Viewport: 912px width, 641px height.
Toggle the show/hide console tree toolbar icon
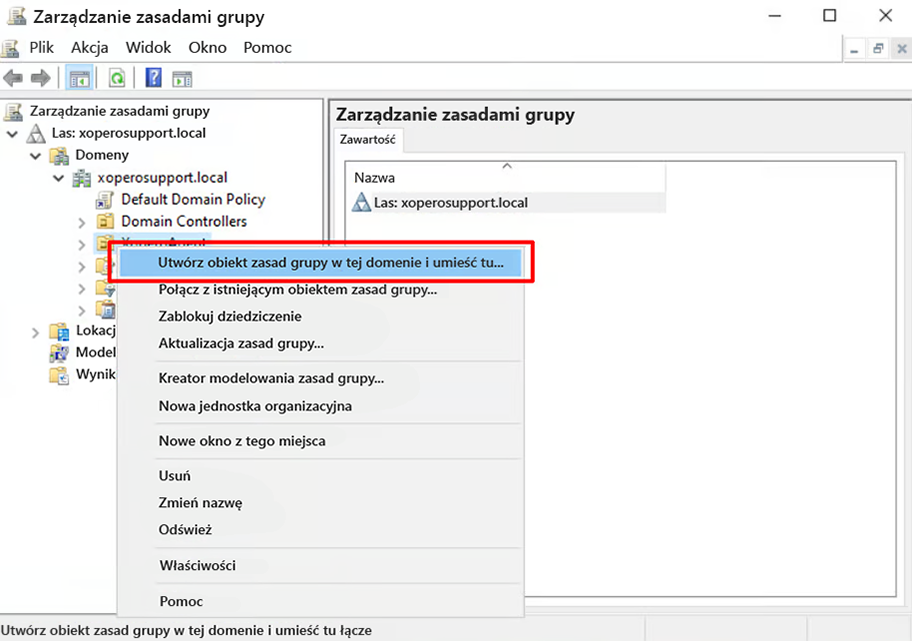[x=79, y=78]
